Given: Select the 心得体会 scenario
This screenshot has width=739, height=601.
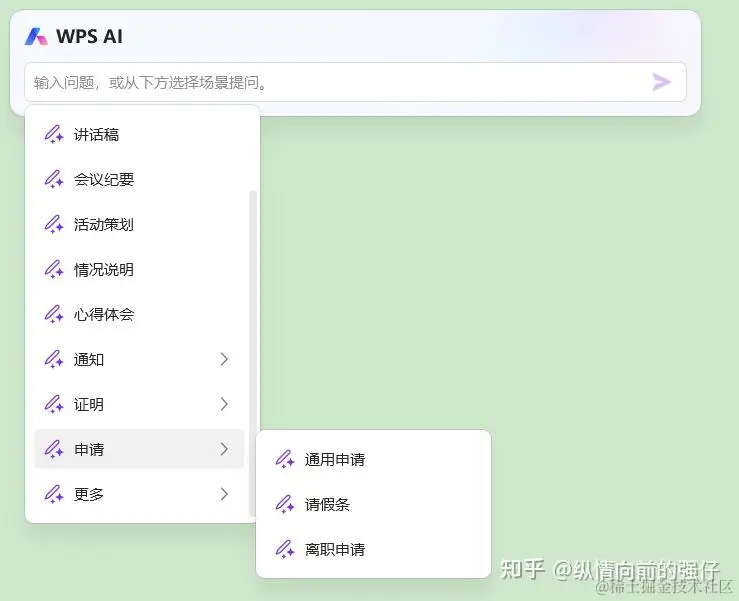Looking at the screenshot, I should [x=139, y=314].
